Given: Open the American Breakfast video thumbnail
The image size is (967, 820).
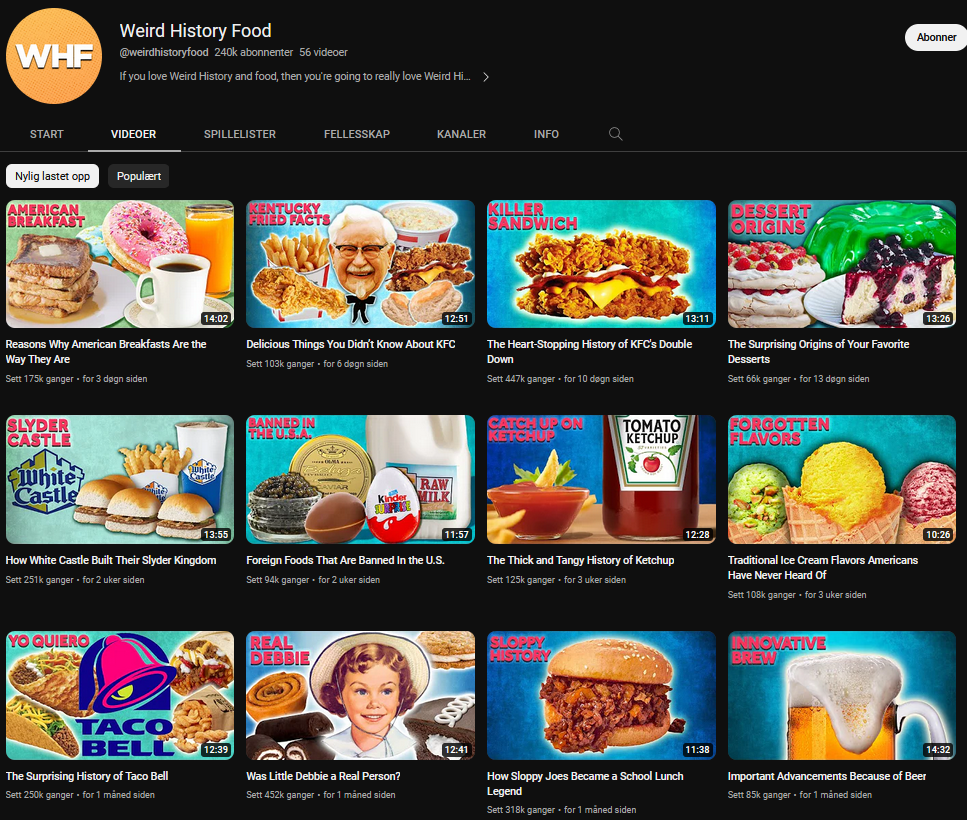Looking at the screenshot, I should pyautogui.click(x=120, y=264).
